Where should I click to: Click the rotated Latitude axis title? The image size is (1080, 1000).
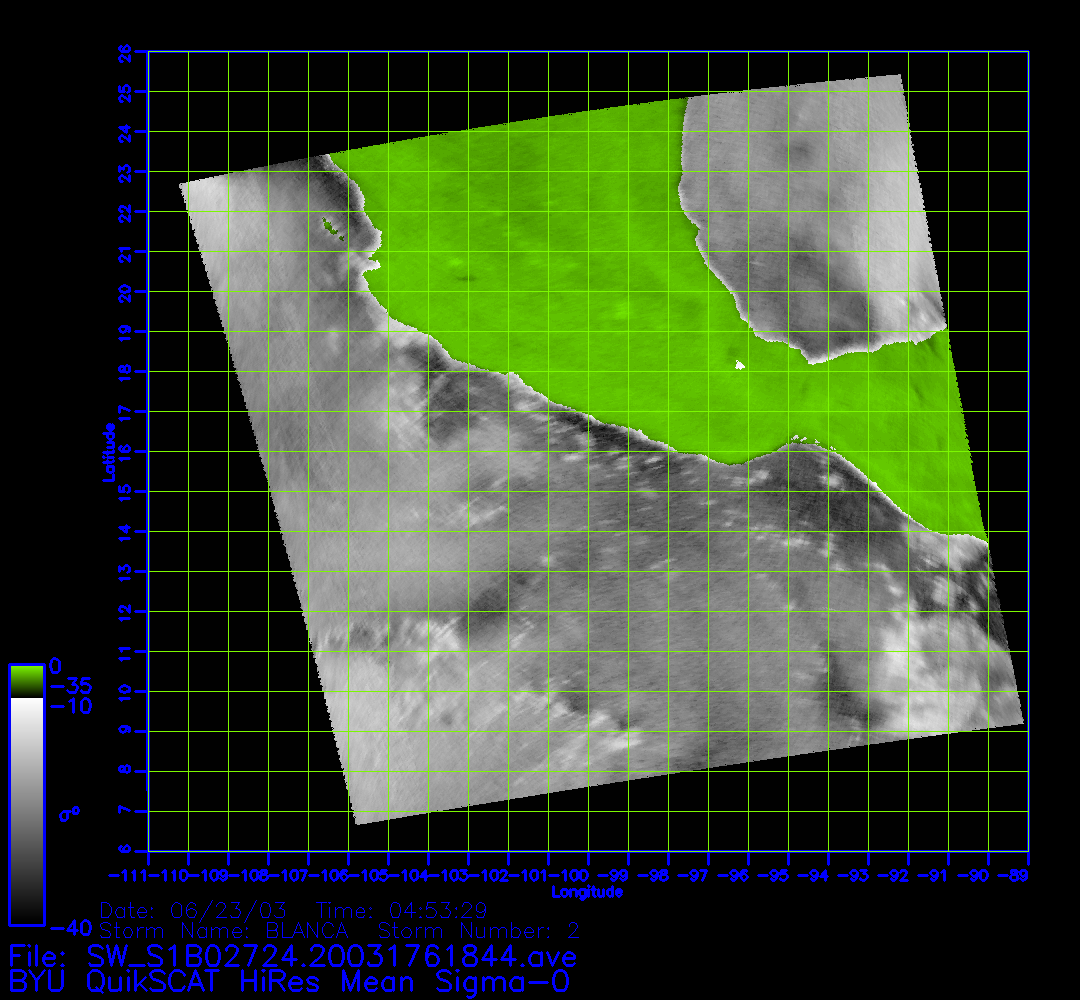point(106,452)
